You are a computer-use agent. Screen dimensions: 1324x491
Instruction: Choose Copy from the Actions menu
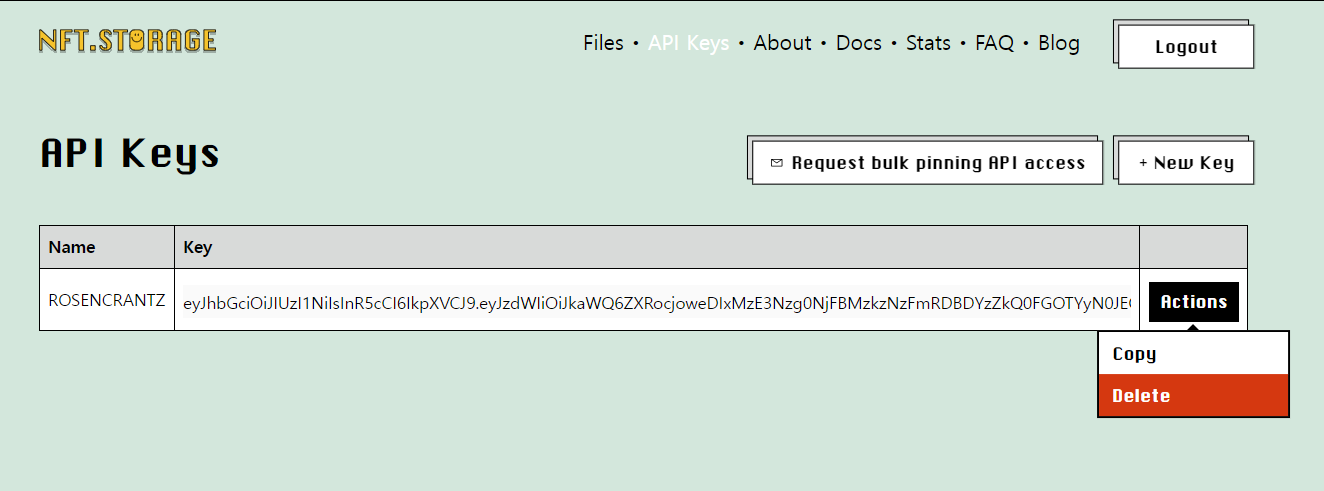tap(1193, 354)
